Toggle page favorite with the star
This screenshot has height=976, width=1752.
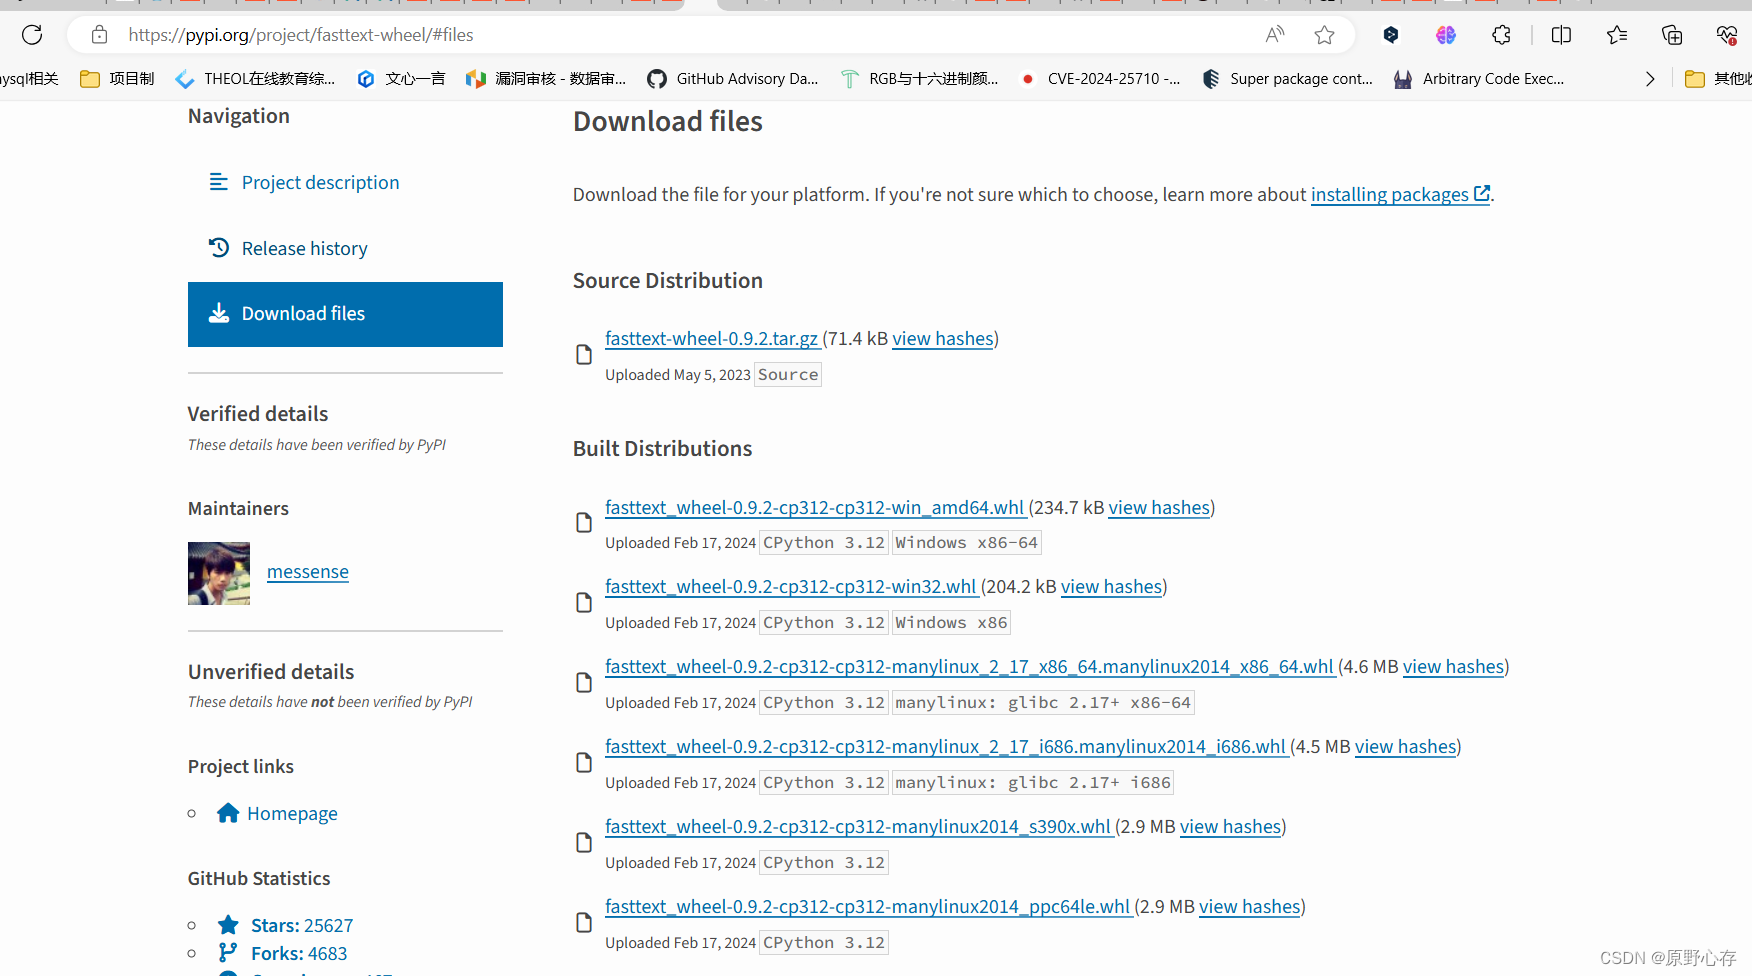pyautogui.click(x=1324, y=34)
